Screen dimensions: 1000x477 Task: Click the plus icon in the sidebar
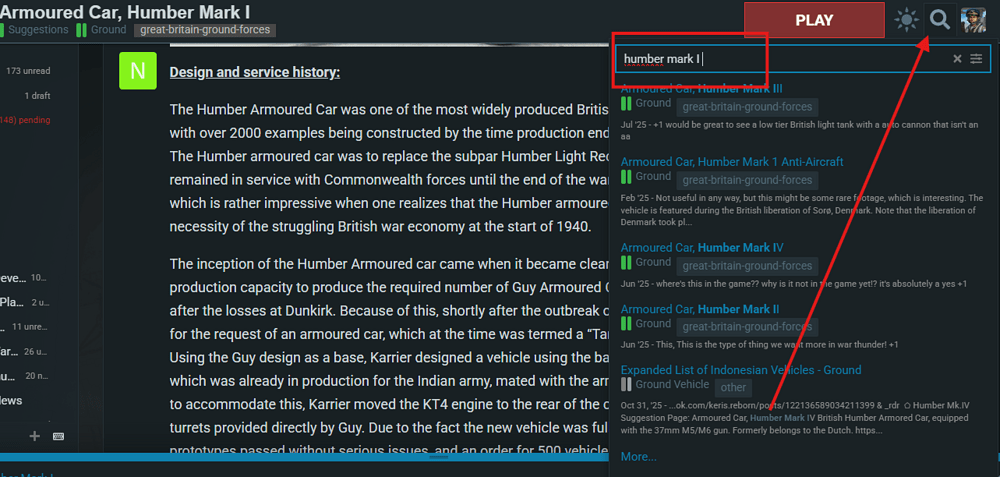click(x=35, y=436)
